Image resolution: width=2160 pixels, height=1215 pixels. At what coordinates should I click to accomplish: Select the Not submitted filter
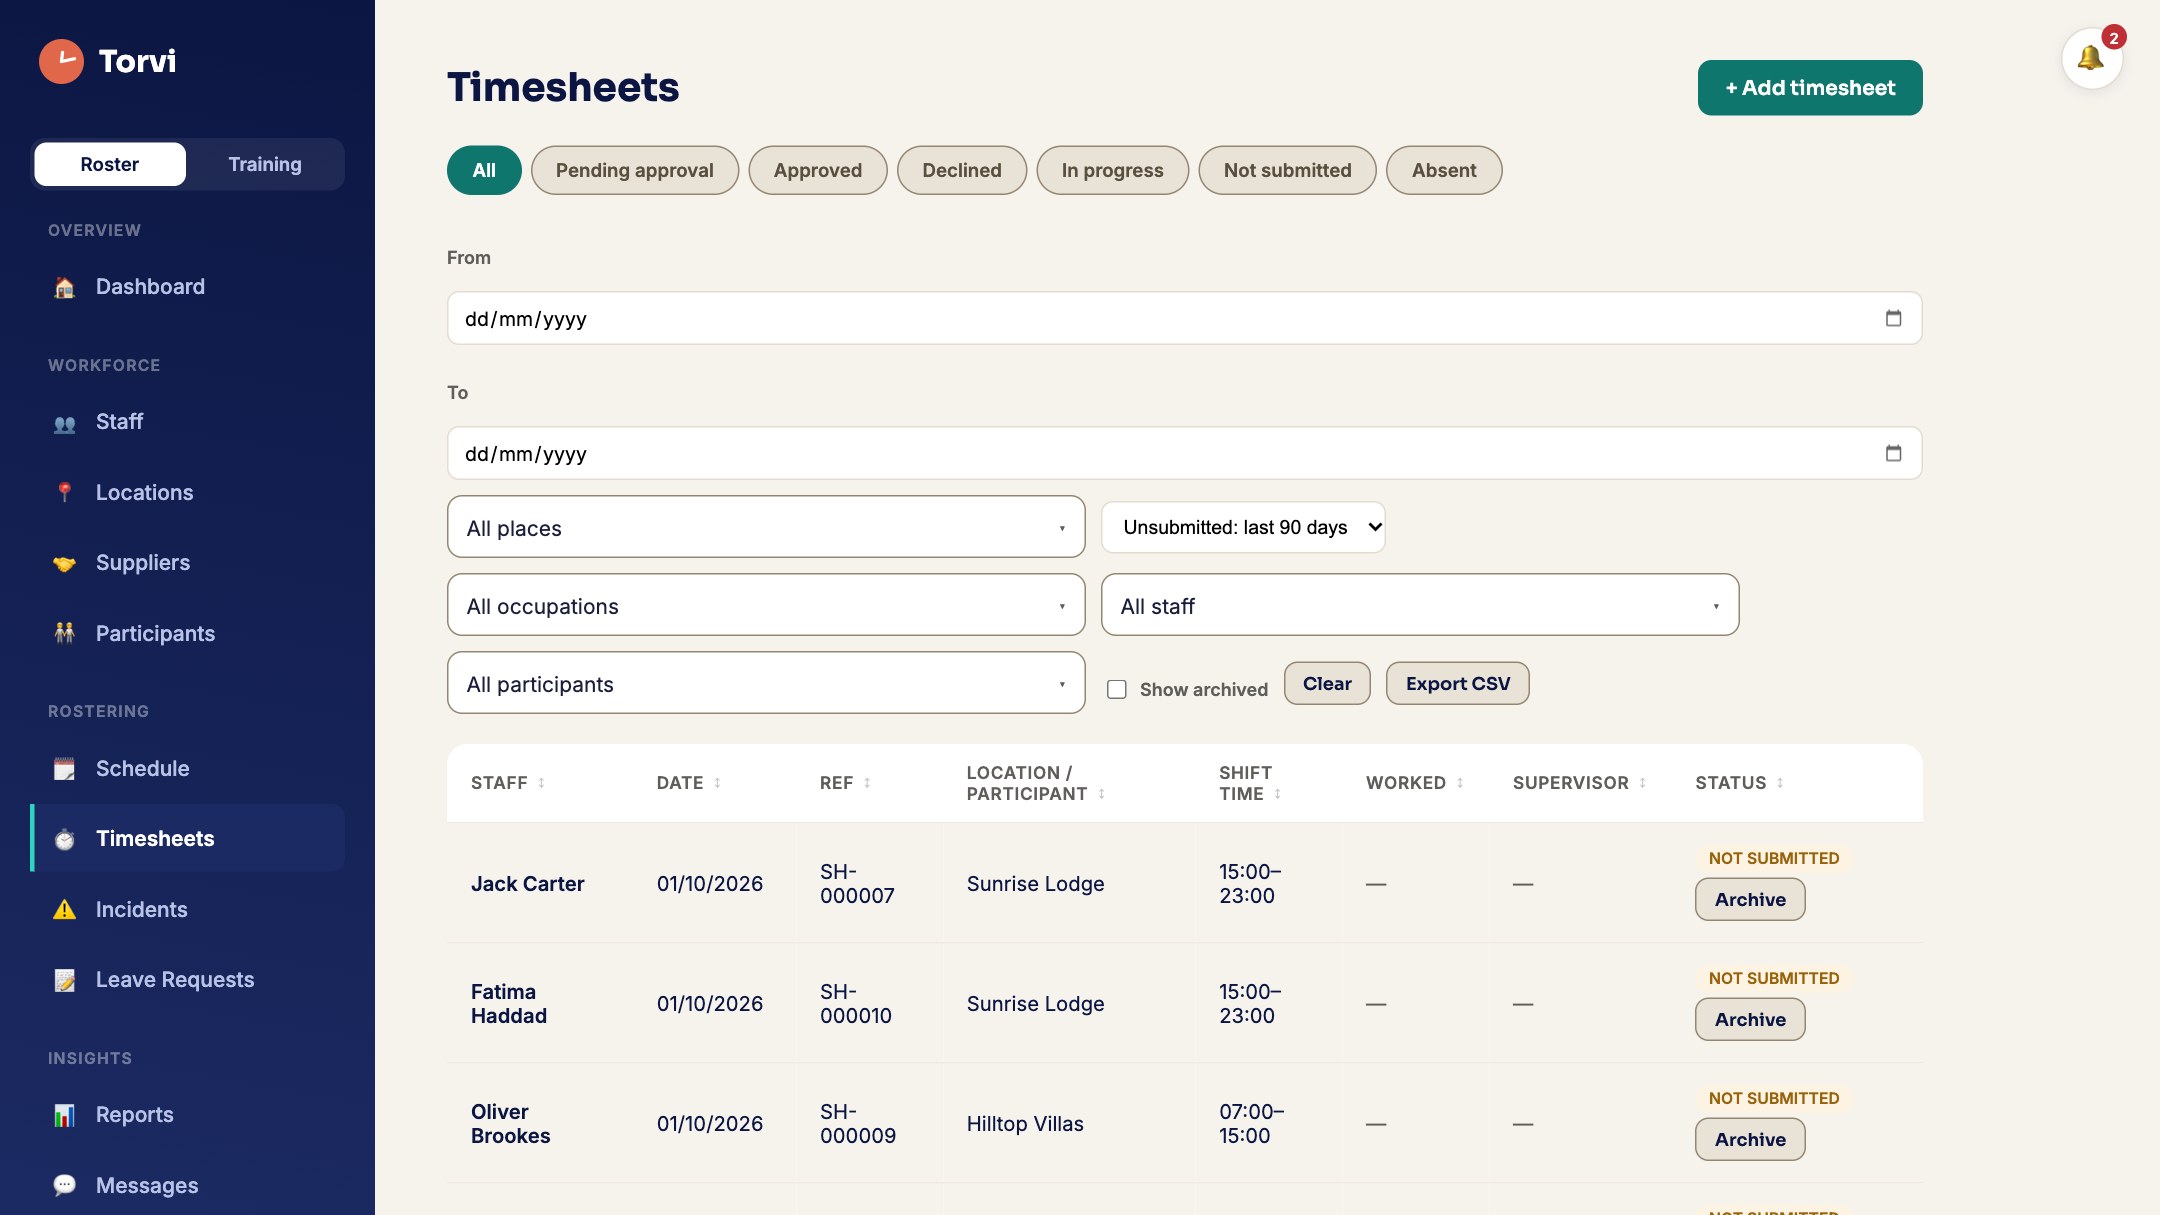pos(1288,170)
